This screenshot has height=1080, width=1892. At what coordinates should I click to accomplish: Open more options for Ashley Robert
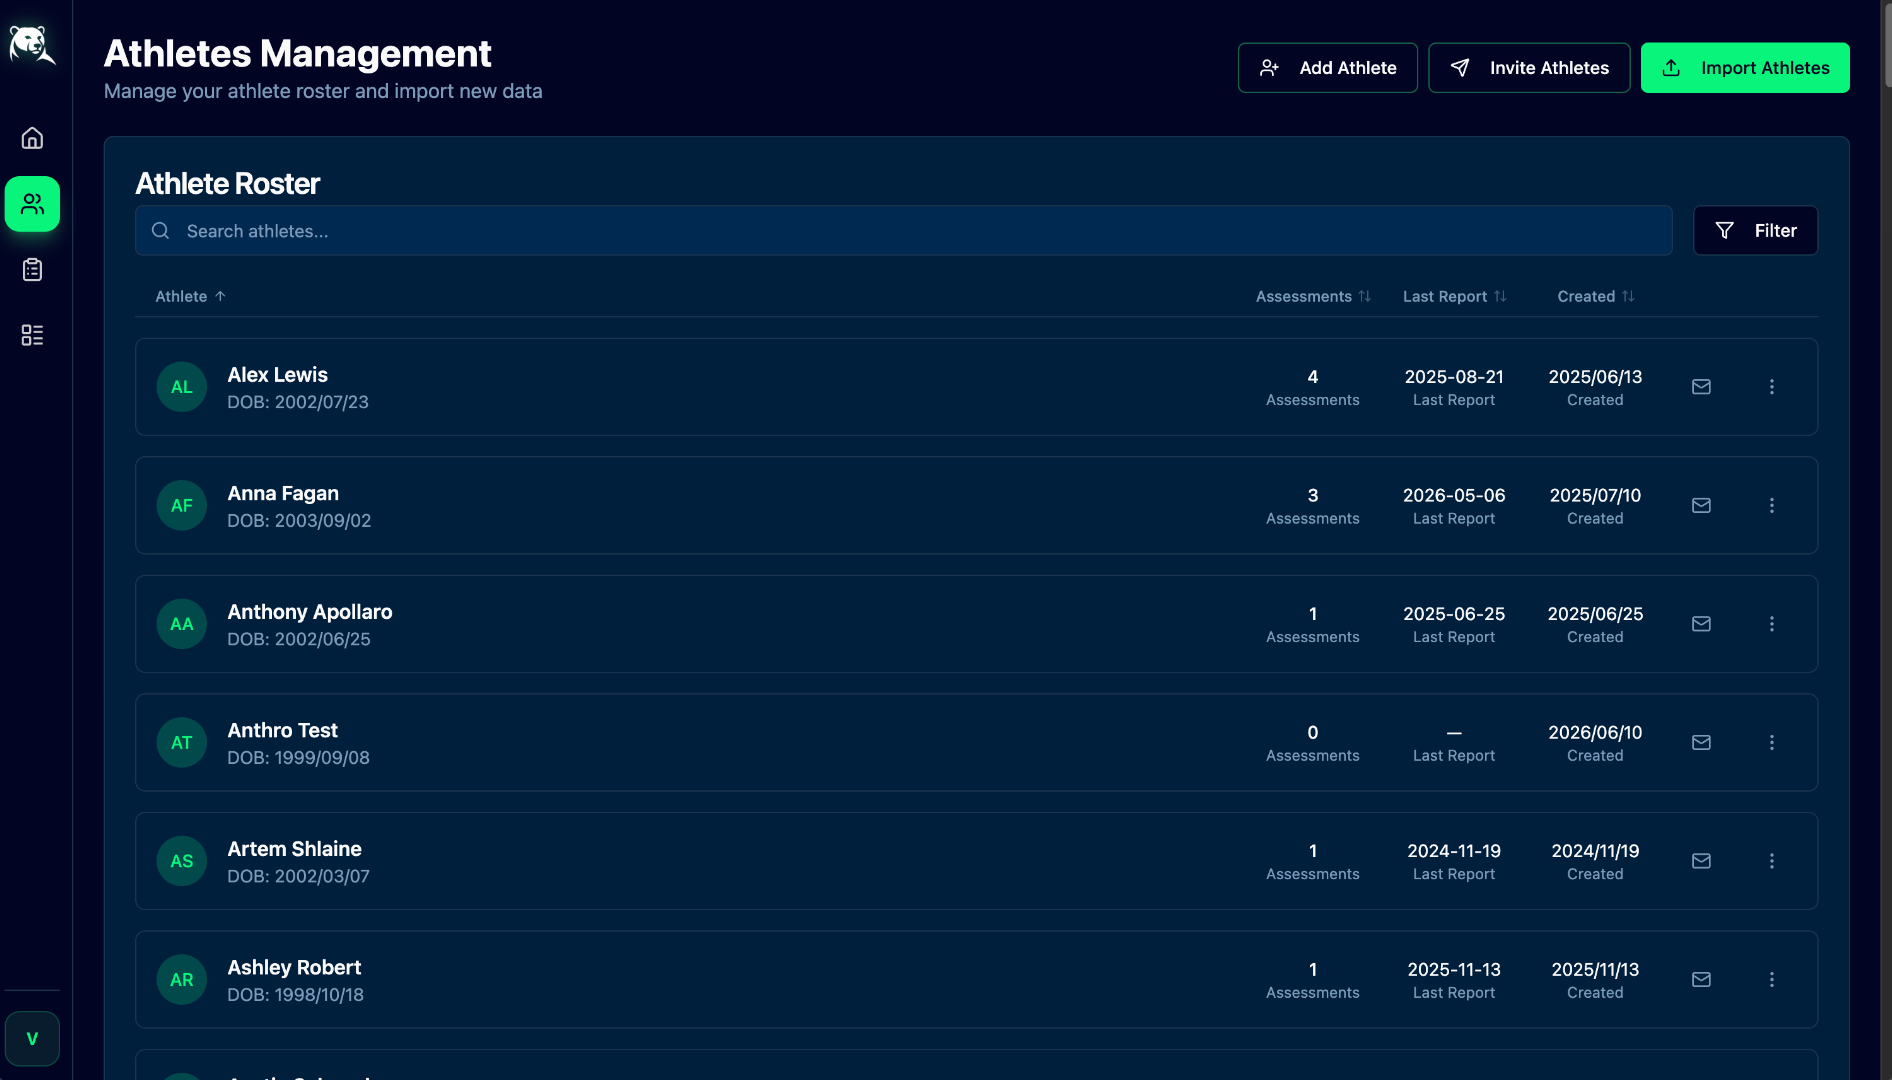1771,980
